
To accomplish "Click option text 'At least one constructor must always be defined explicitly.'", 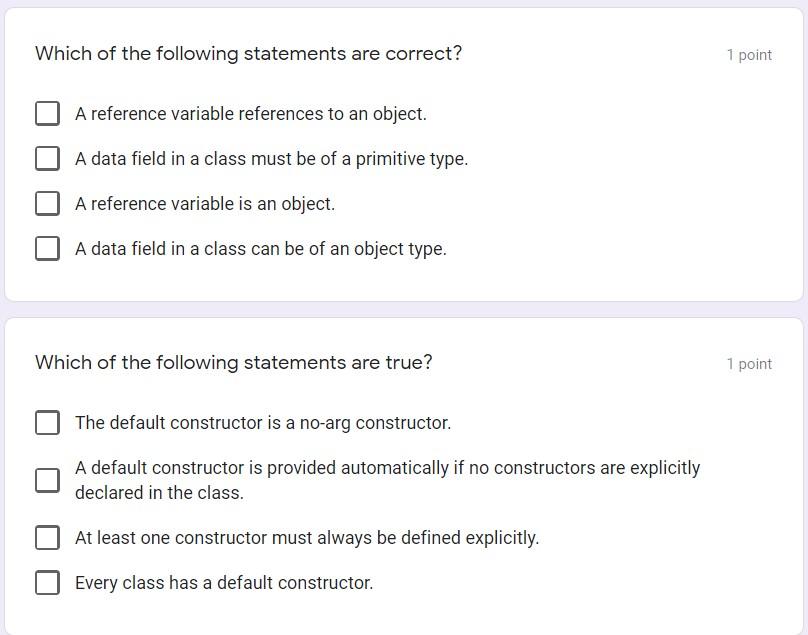I will coord(307,538).
